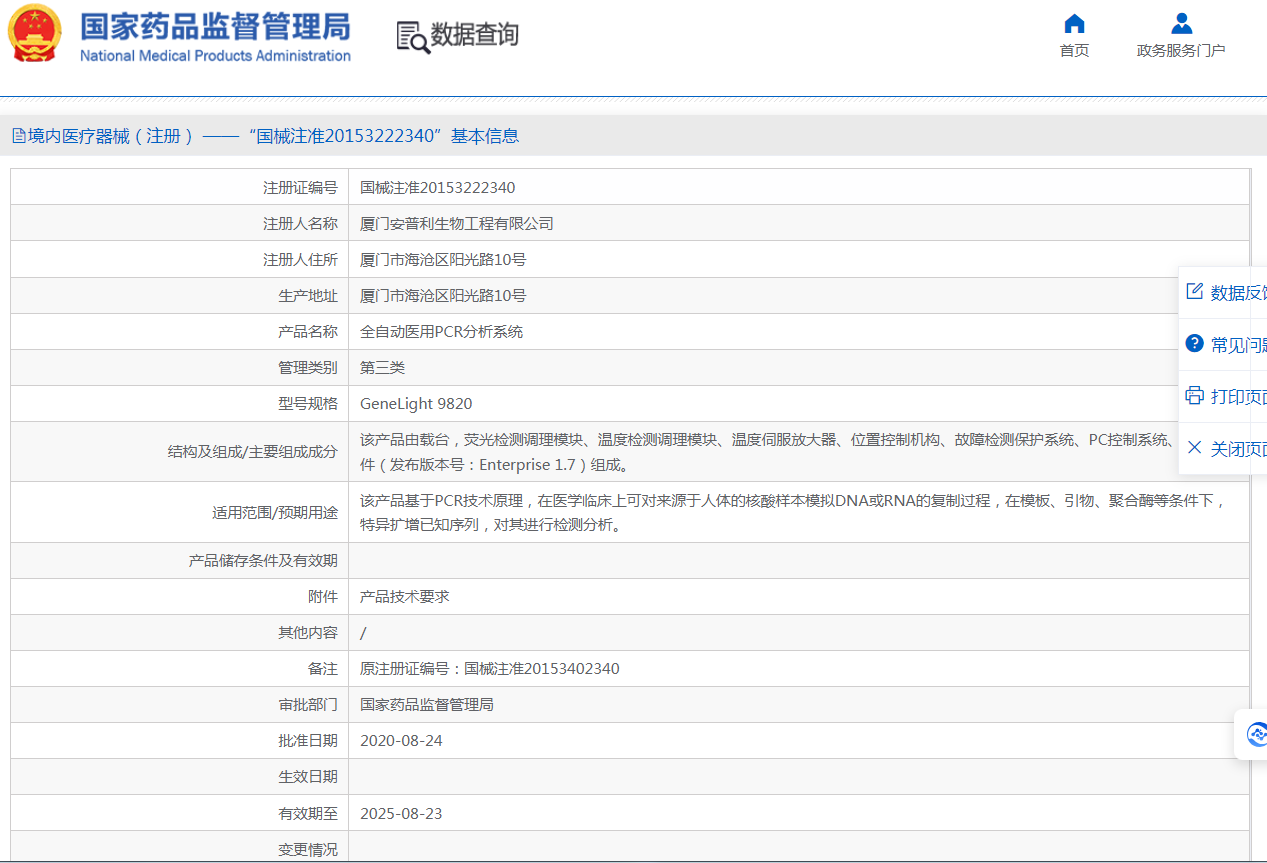
Task: Click the 数据反馈 edit icon
Action: coord(1194,292)
